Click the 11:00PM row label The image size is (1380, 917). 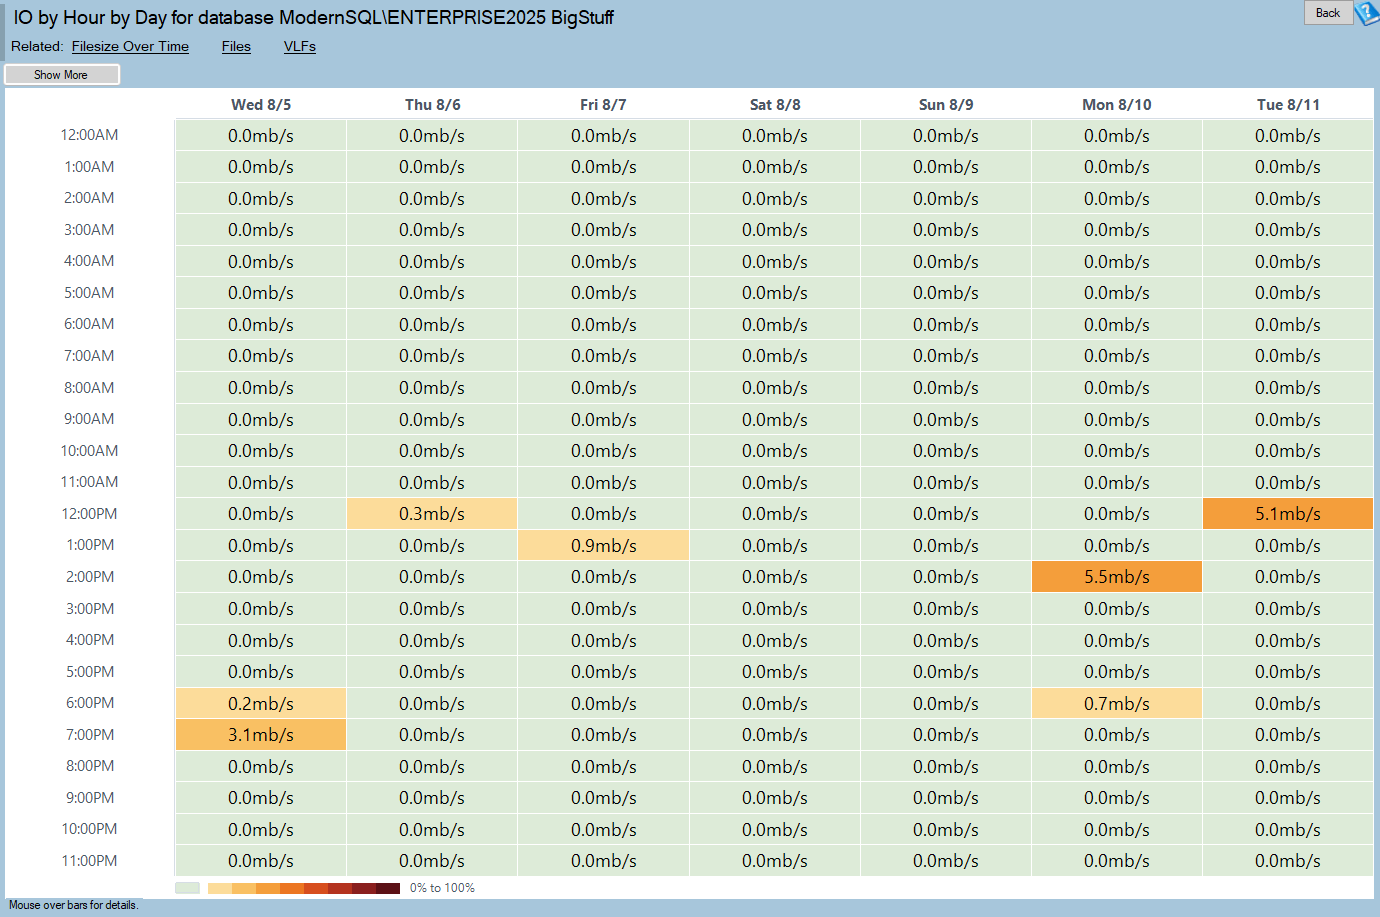pyautogui.click(x=89, y=861)
